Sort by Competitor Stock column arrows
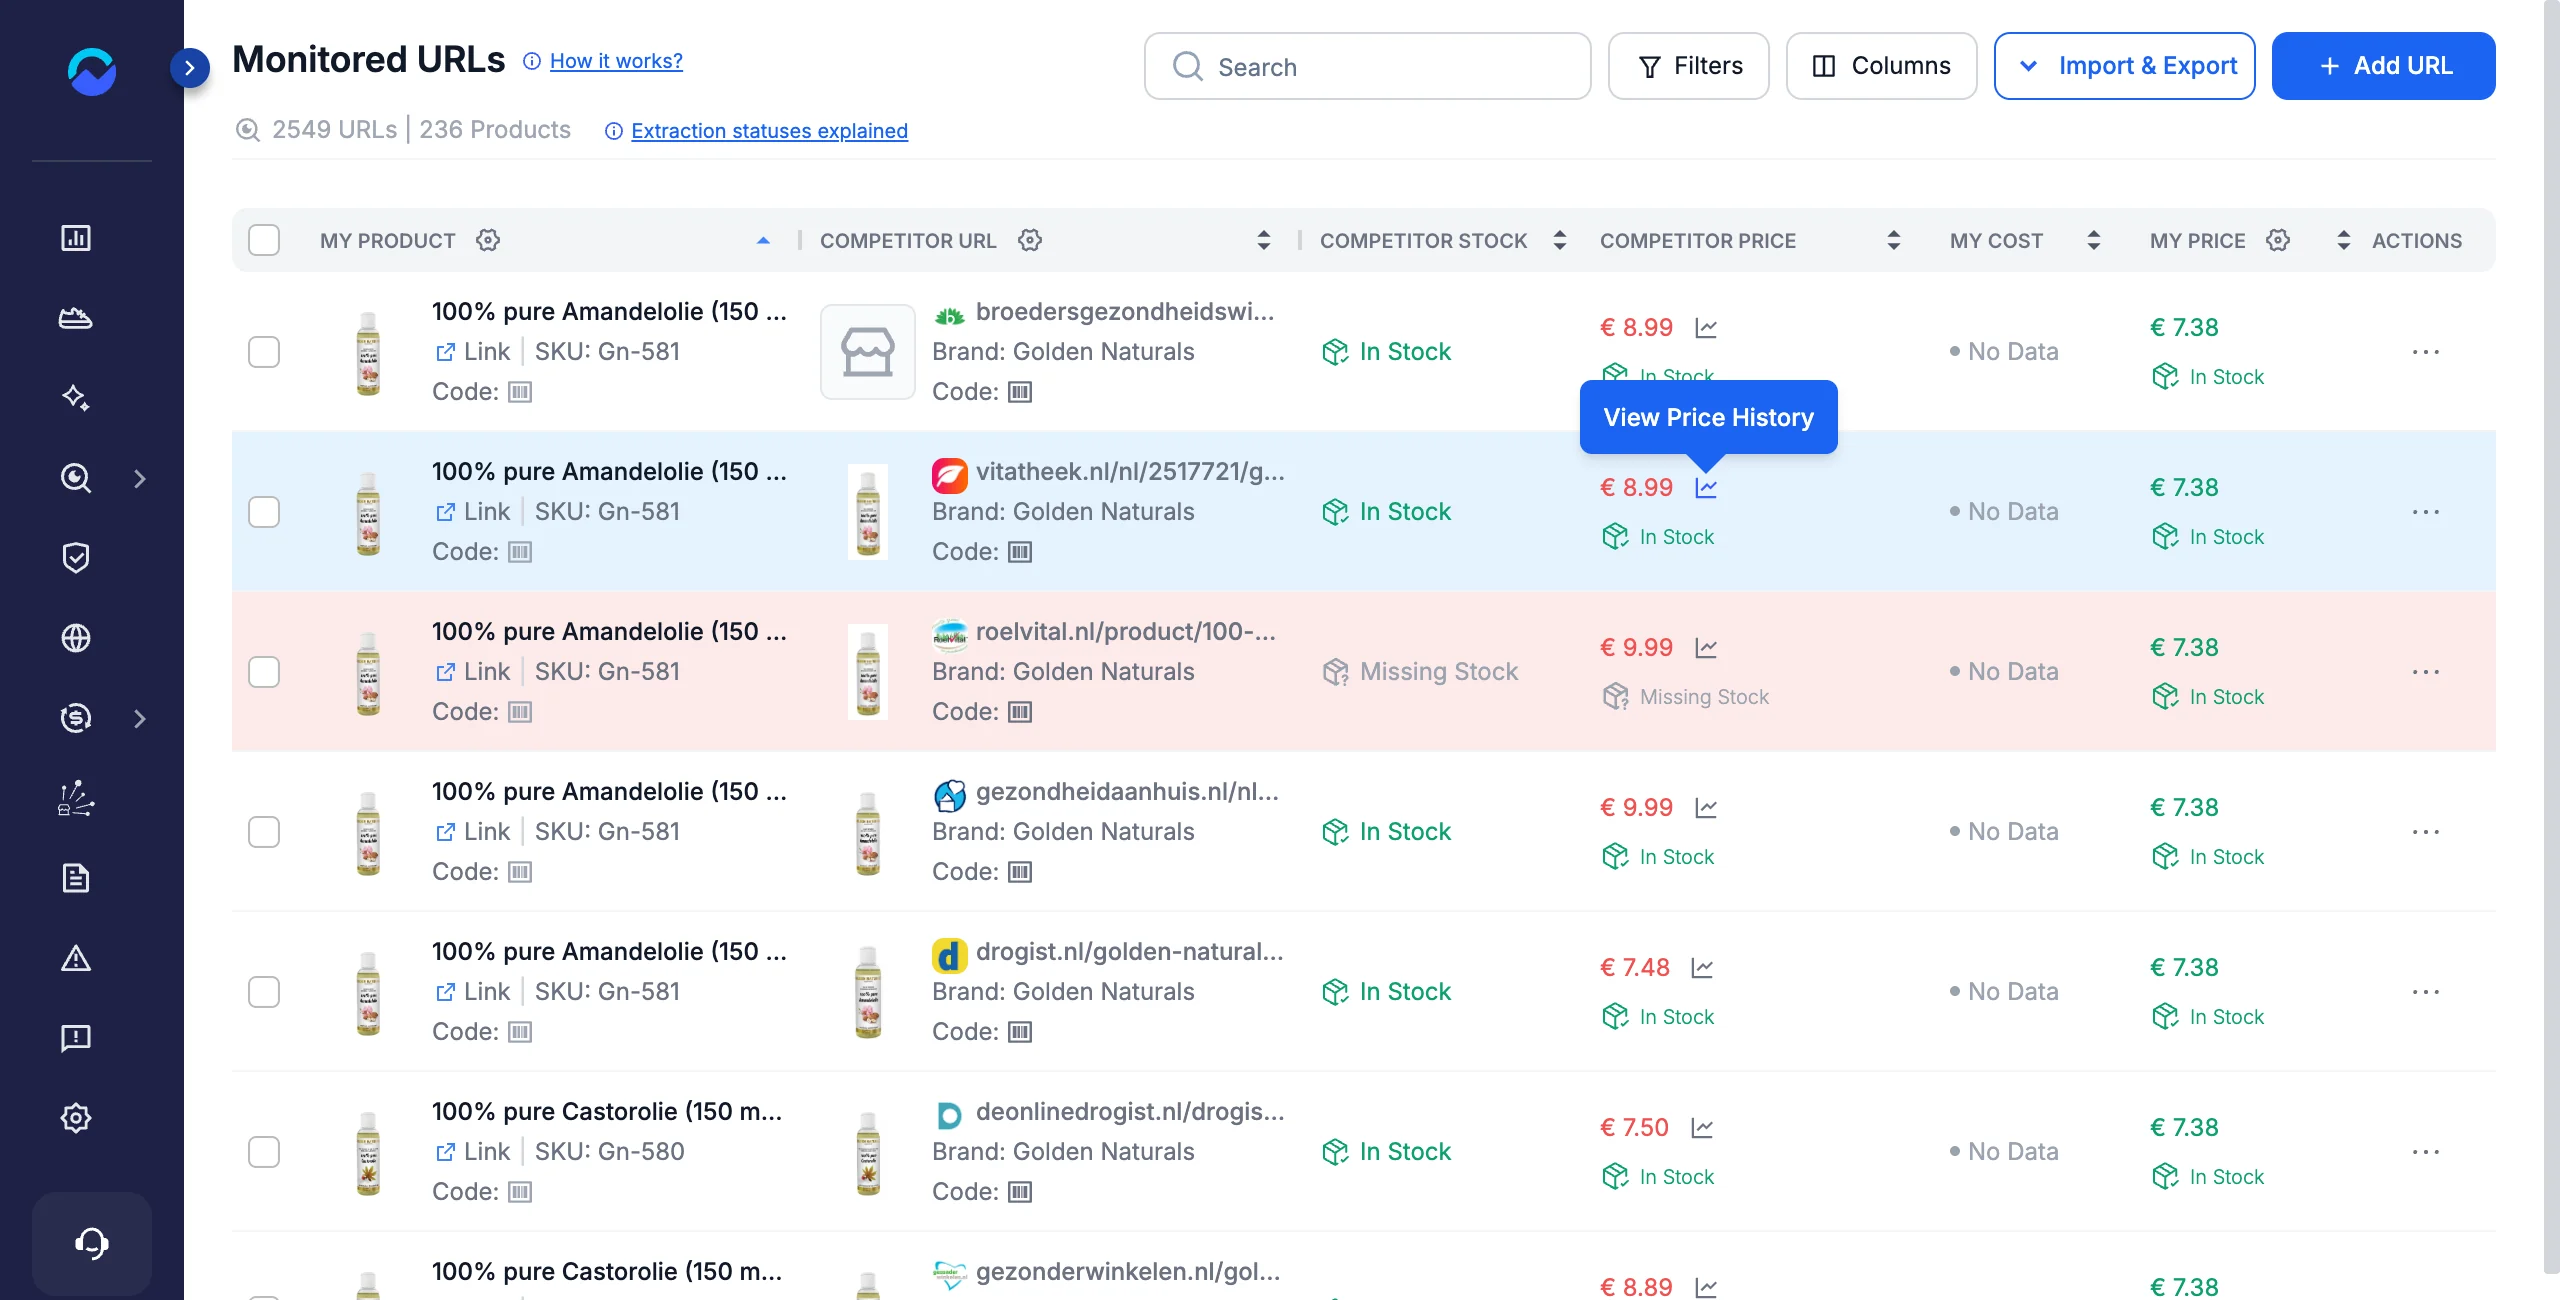The image size is (2560, 1300). (1560, 240)
